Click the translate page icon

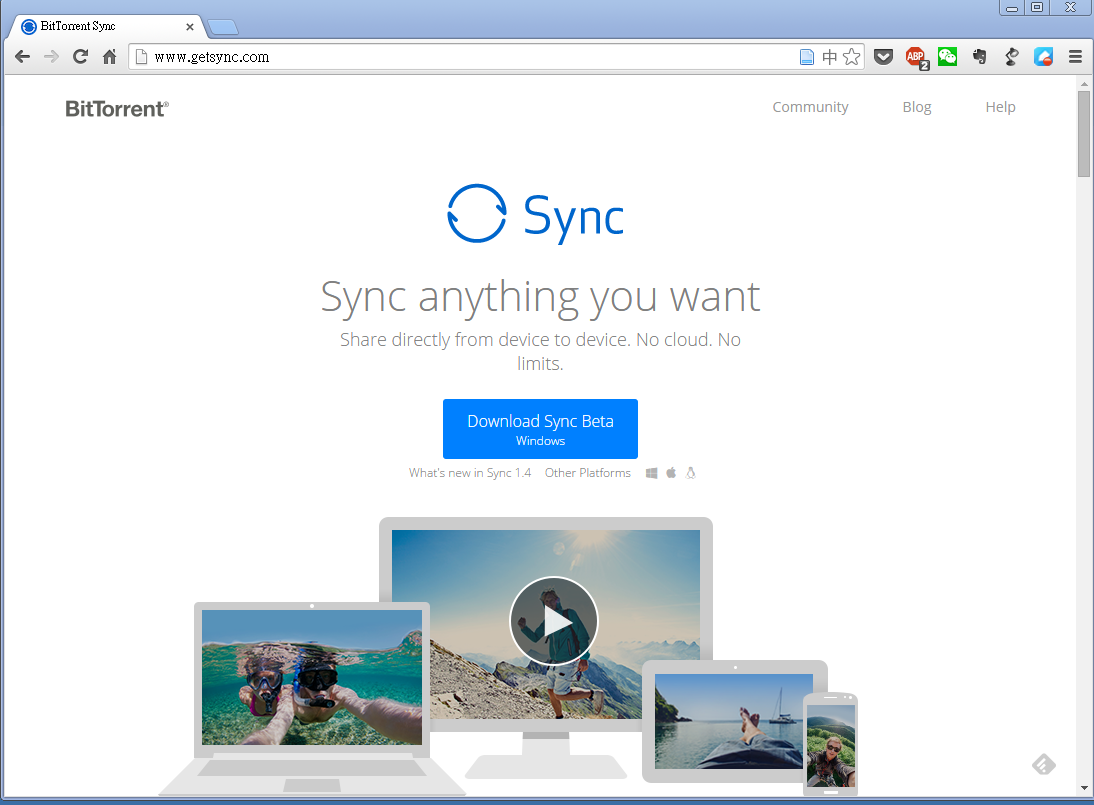pyautogui.click(x=829, y=57)
